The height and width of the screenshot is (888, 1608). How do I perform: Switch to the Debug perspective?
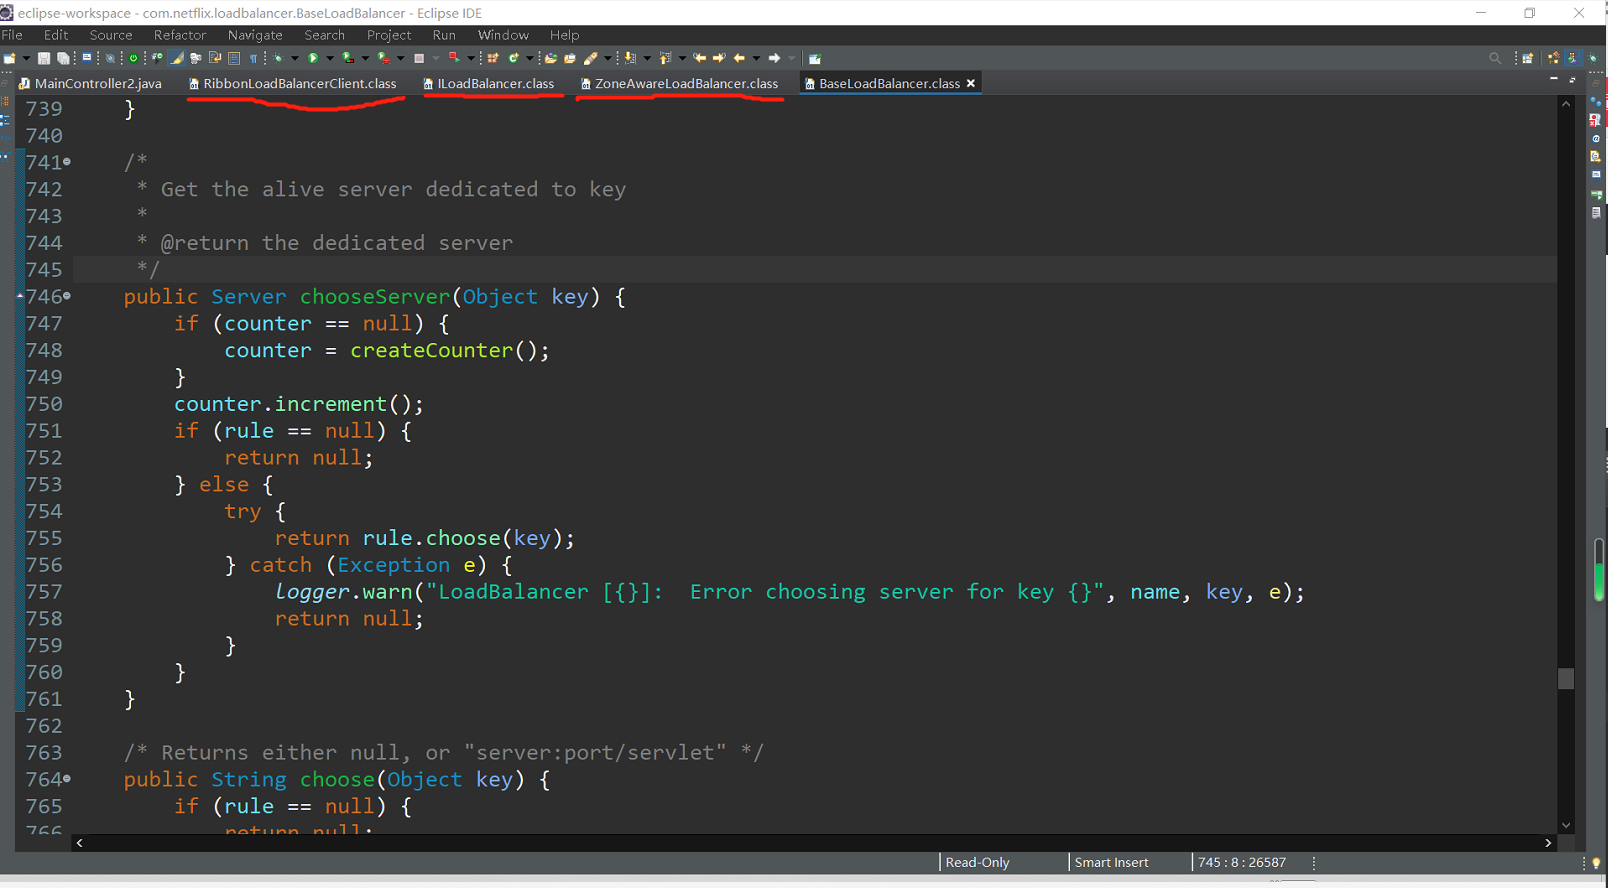pyautogui.click(x=1593, y=58)
